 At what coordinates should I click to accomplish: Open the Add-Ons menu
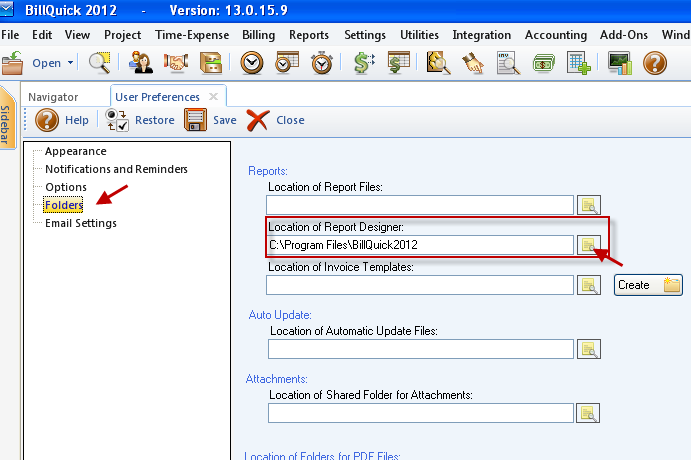(624, 35)
